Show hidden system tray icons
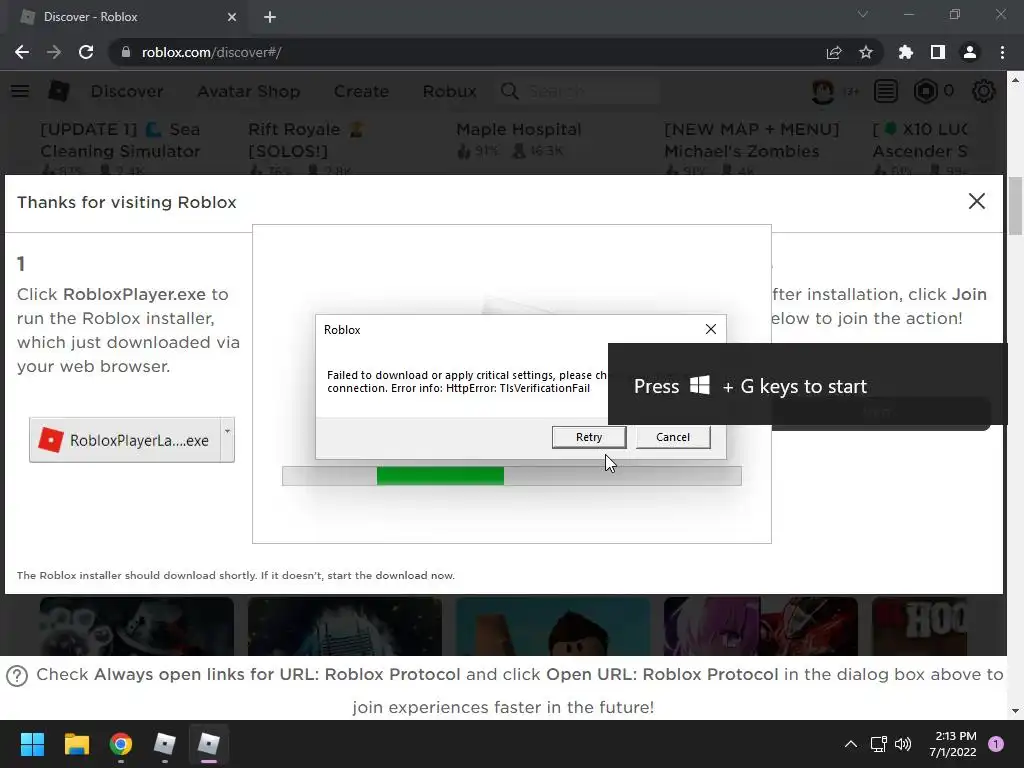 point(851,744)
